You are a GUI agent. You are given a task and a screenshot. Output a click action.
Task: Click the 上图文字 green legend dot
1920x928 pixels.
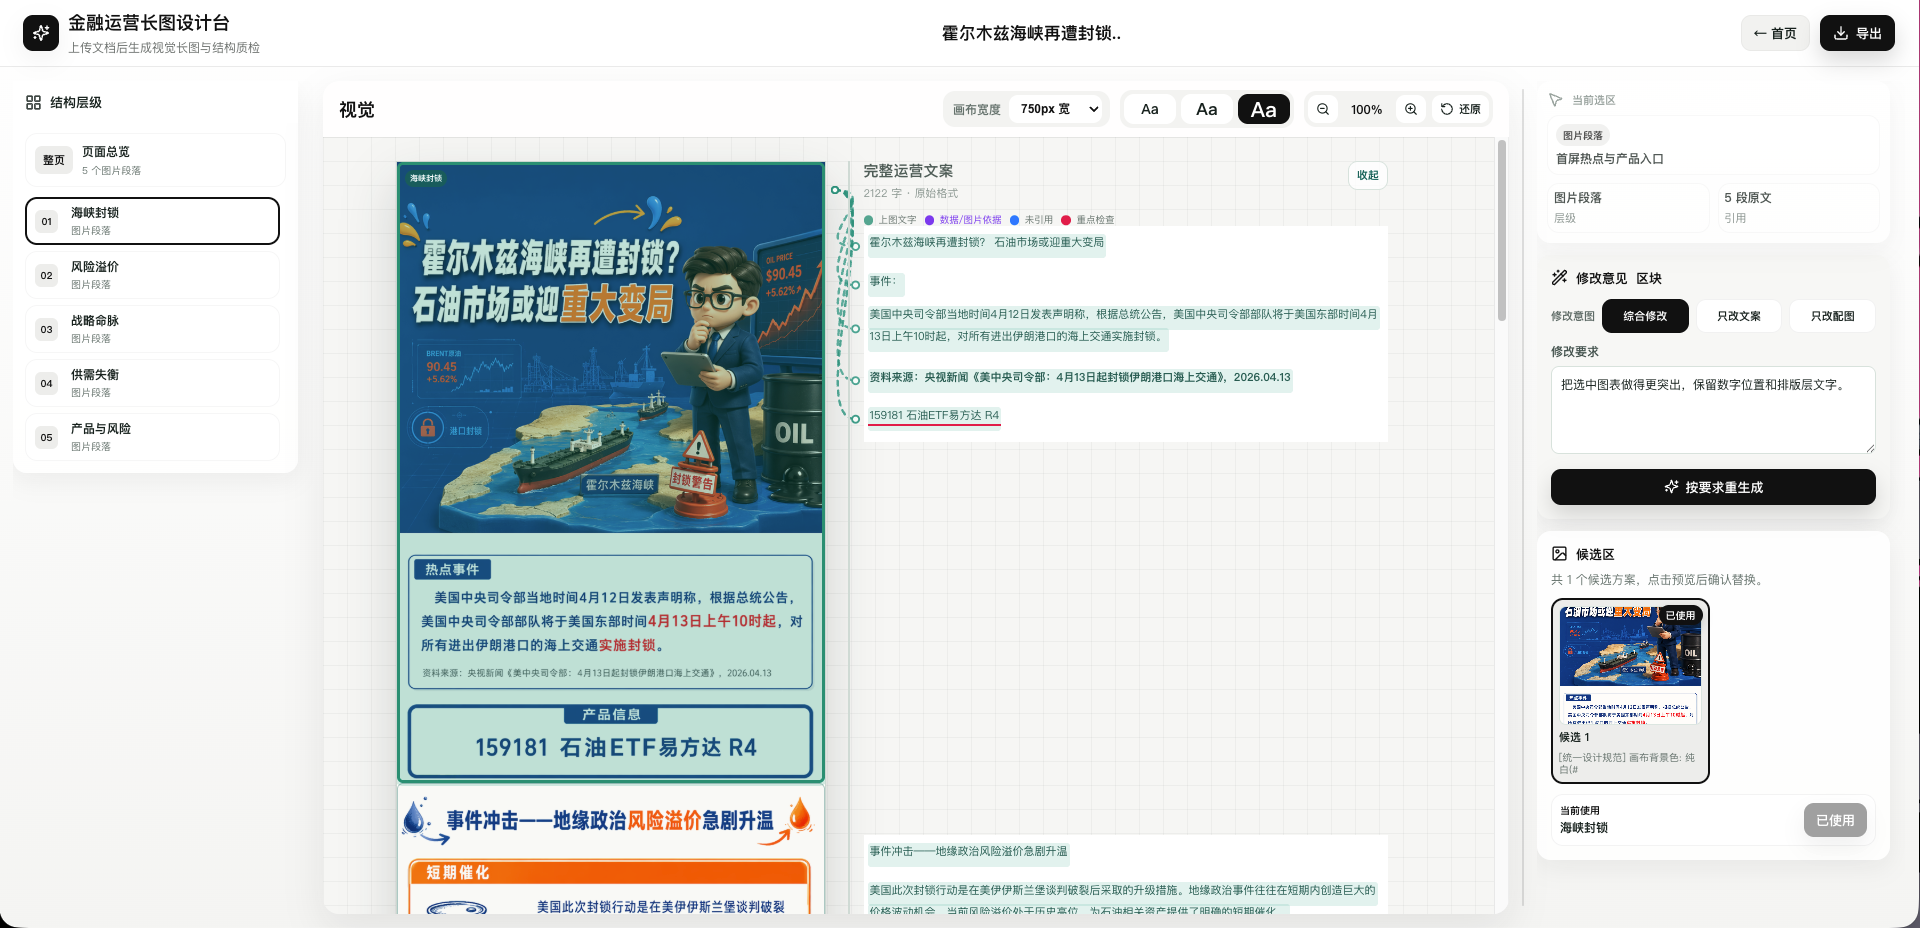[x=869, y=220]
